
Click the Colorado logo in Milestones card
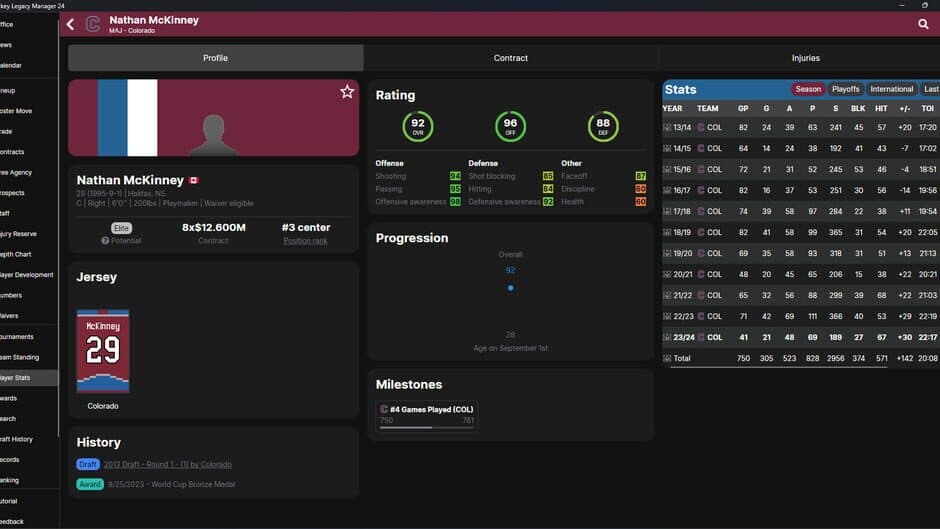click(x=384, y=409)
